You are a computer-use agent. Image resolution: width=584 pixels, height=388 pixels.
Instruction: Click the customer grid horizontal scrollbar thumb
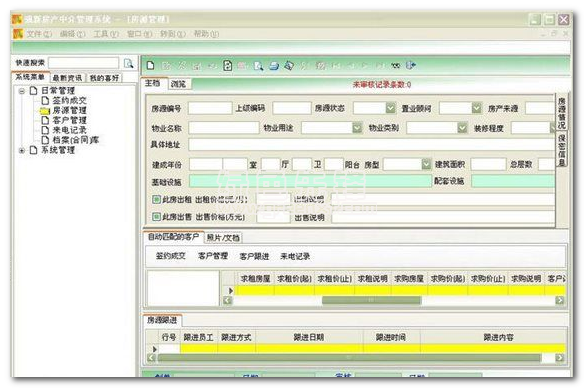(371, 300)
